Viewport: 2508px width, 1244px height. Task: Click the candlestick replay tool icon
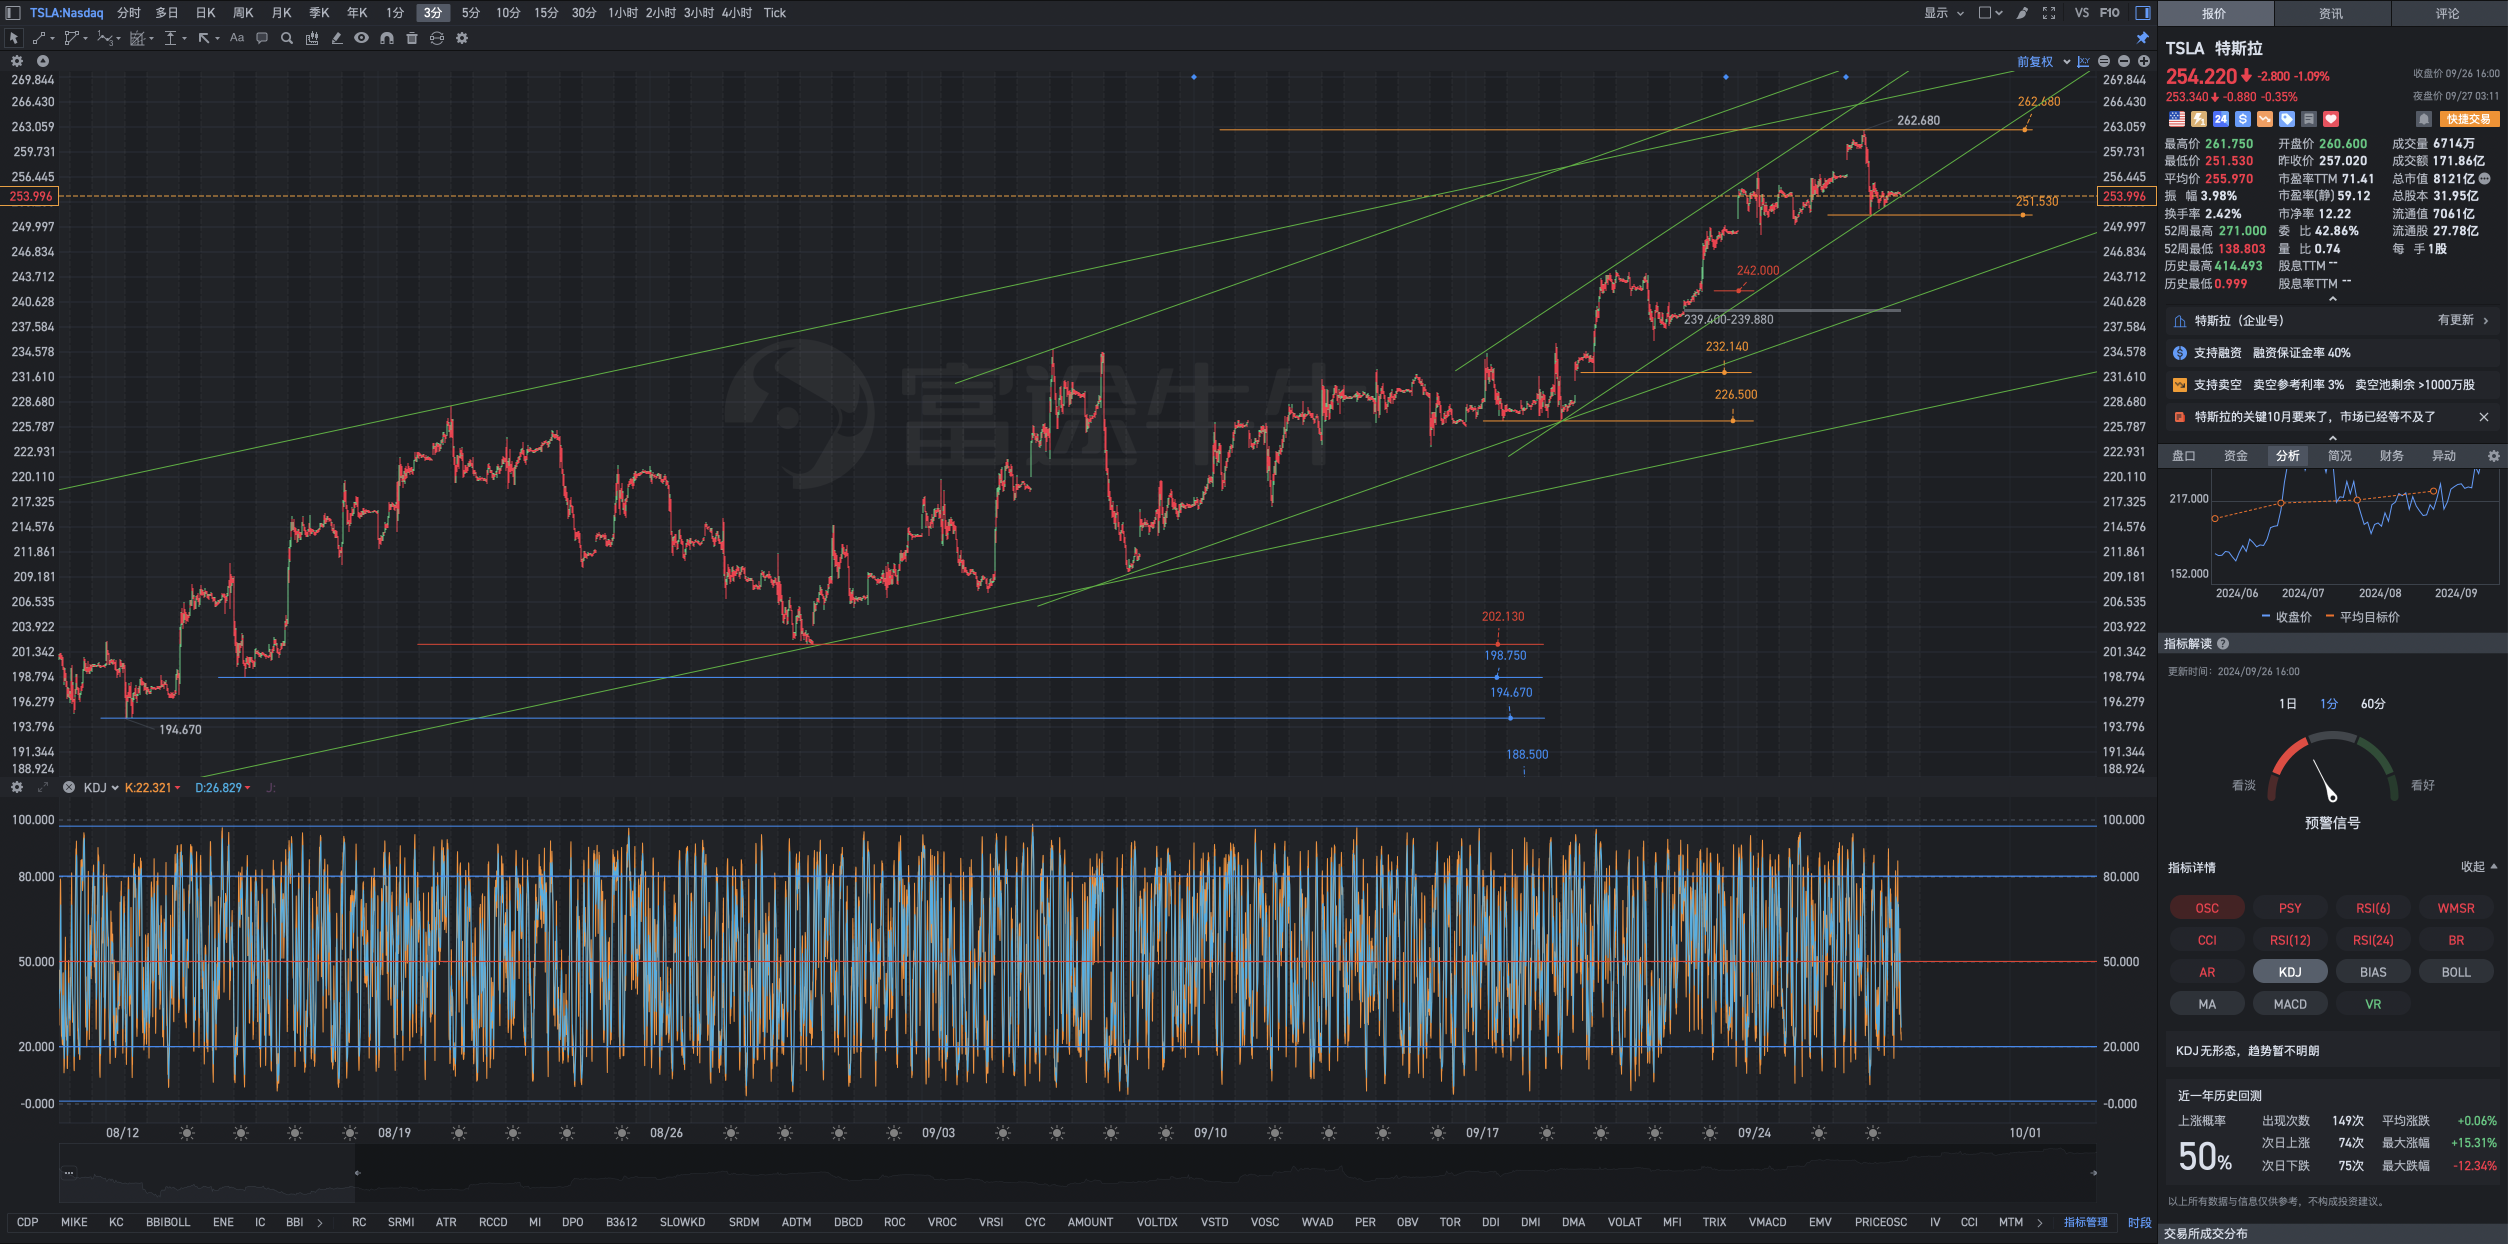[312, 38]
